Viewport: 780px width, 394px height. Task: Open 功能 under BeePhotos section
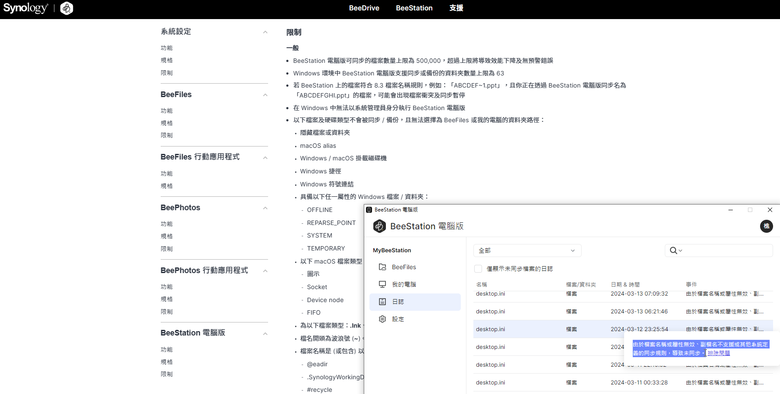pyautogui.click(x=167, y=224)
